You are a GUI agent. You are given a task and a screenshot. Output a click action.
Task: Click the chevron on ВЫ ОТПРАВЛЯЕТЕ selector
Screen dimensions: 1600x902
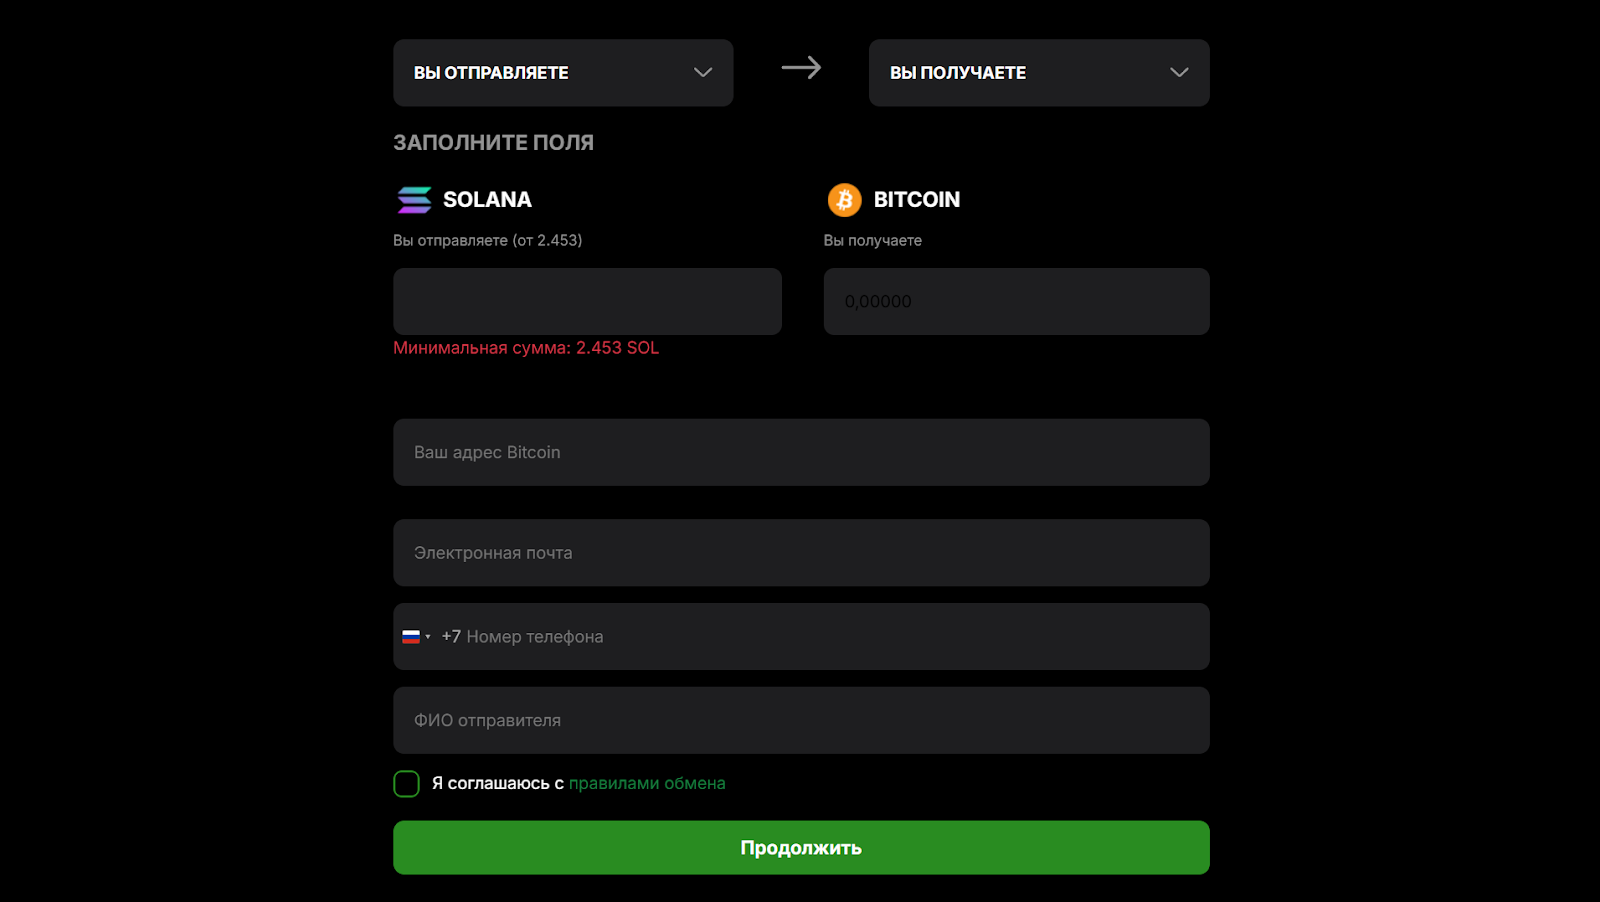coord(703,73)
